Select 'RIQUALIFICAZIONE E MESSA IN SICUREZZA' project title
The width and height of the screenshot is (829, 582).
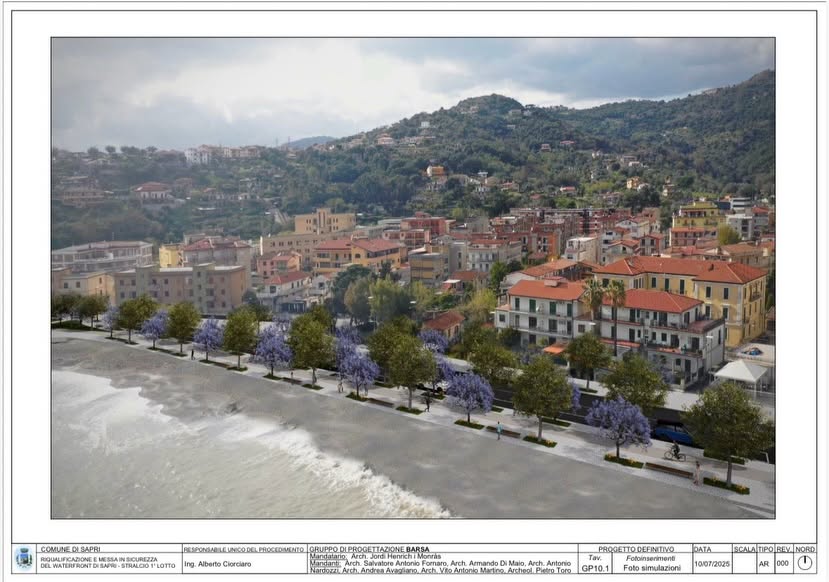(99, 559)
